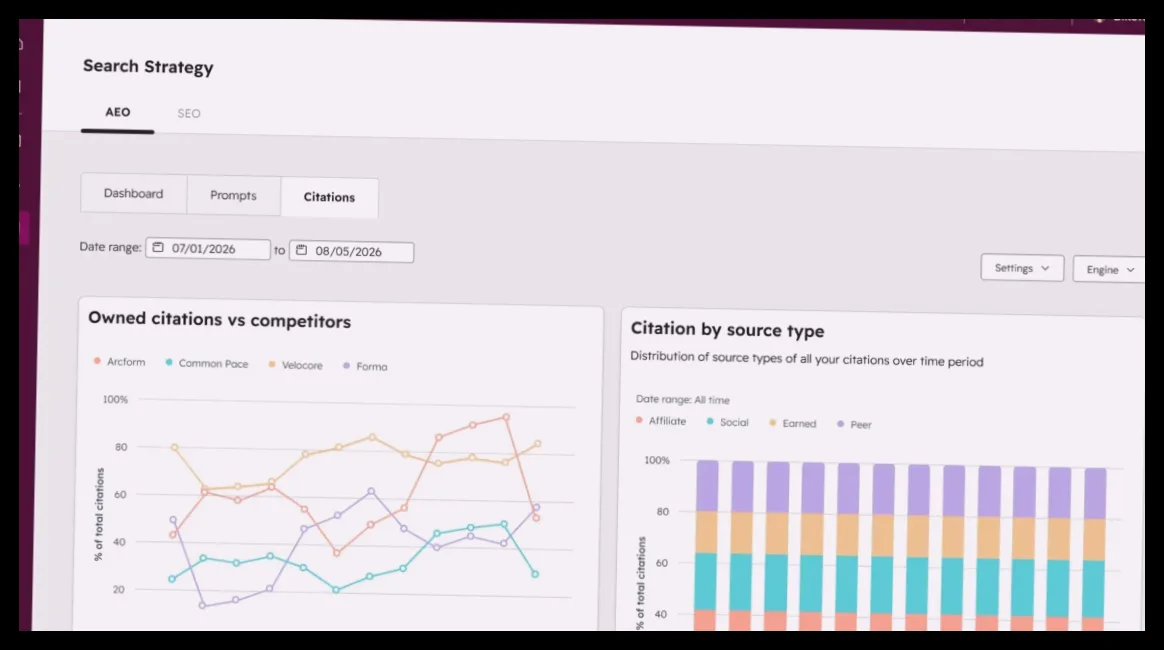Select the Citations tab
Image resolution: width=1164 pixels, height=650 pixels.
[329, 197]
